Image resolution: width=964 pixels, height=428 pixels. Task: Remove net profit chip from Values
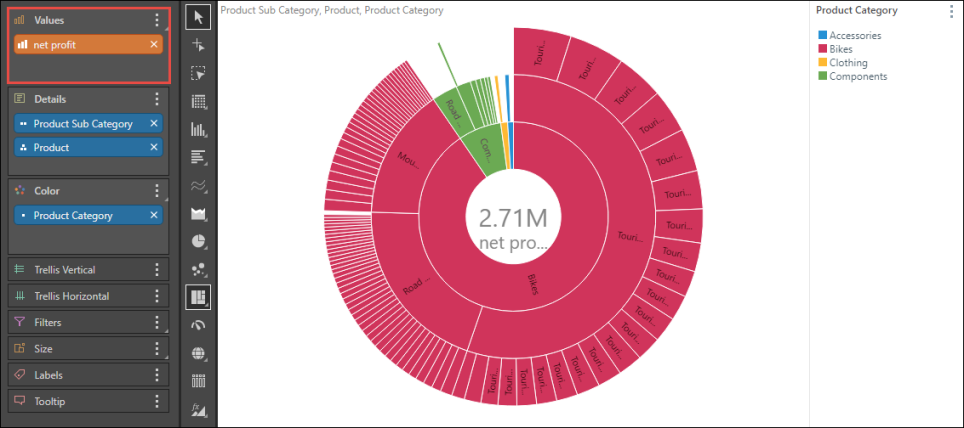pos(154,45)
